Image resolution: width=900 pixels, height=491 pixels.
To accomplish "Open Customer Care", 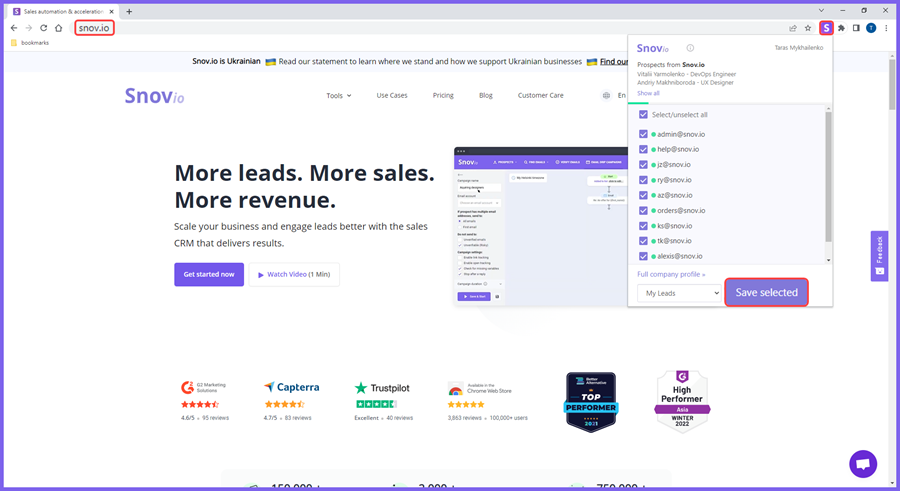I will pyautogui.click(x=541, y=95).
